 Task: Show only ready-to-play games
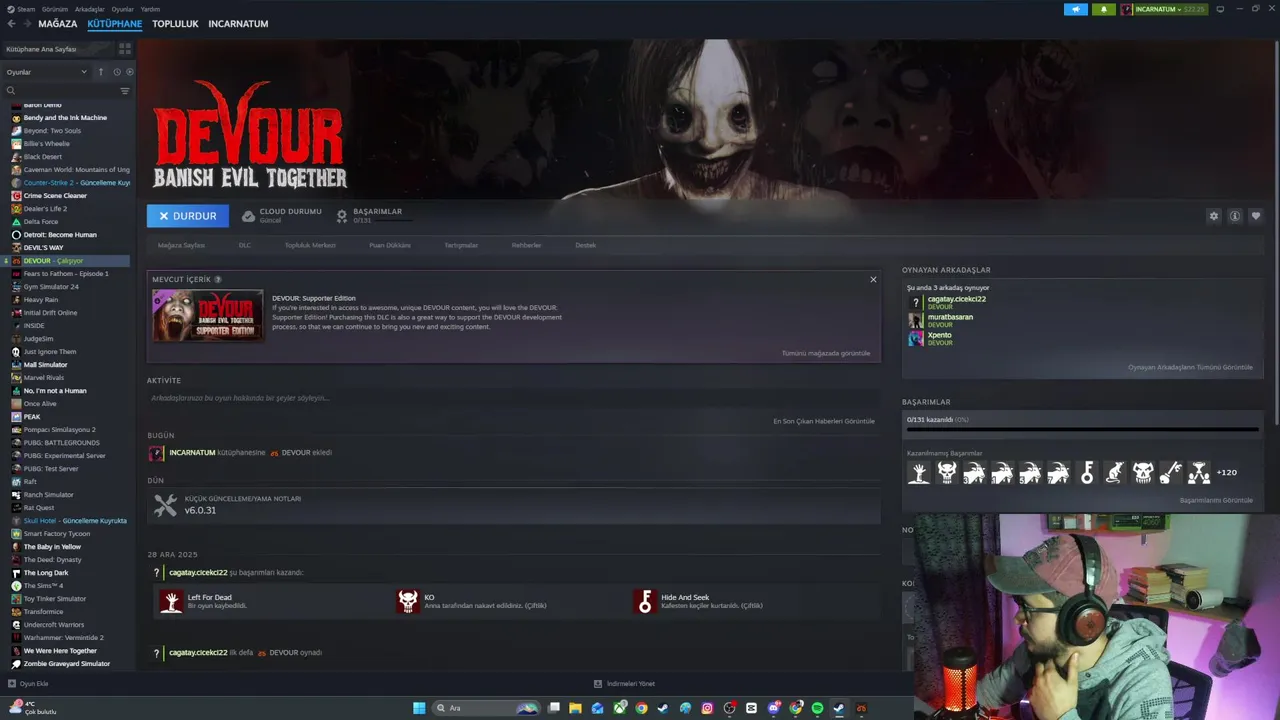[x=130, y=72]
